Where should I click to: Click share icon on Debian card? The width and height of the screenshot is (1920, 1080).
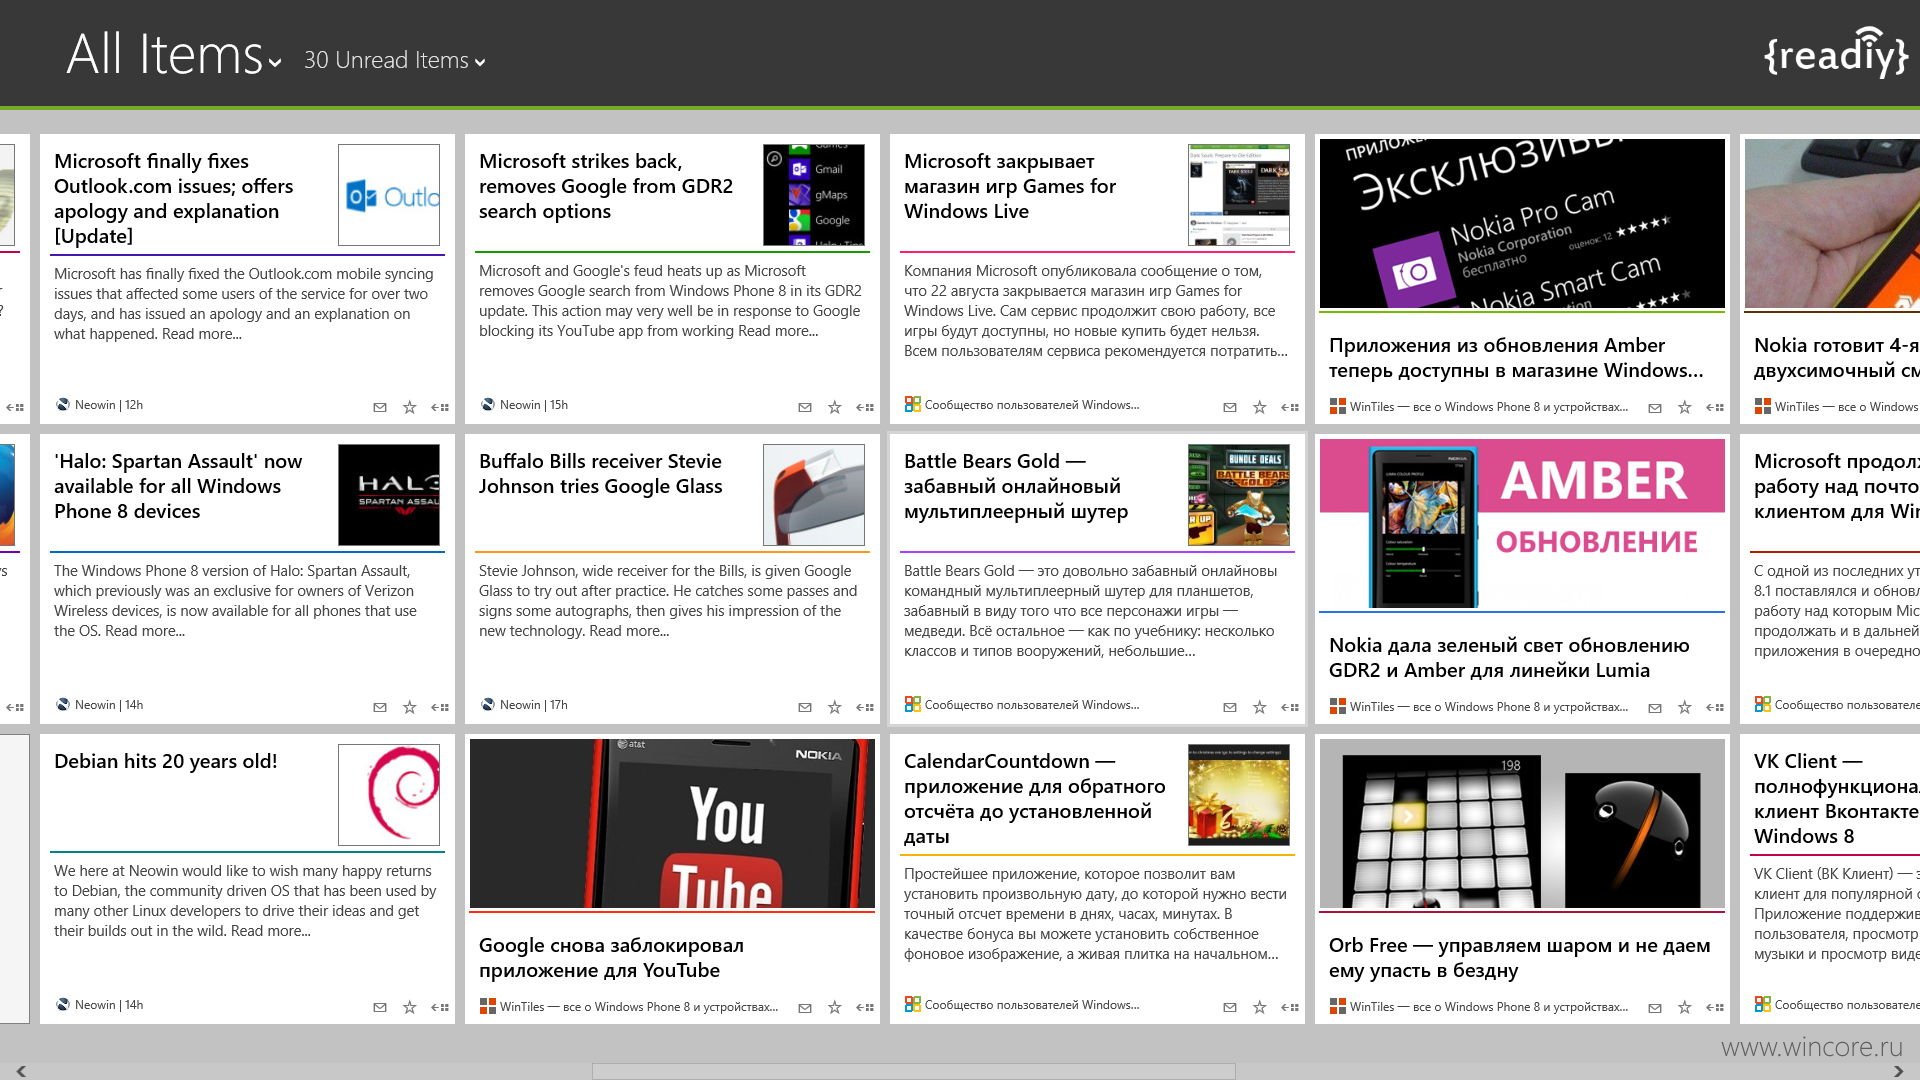click(440, 1007)
